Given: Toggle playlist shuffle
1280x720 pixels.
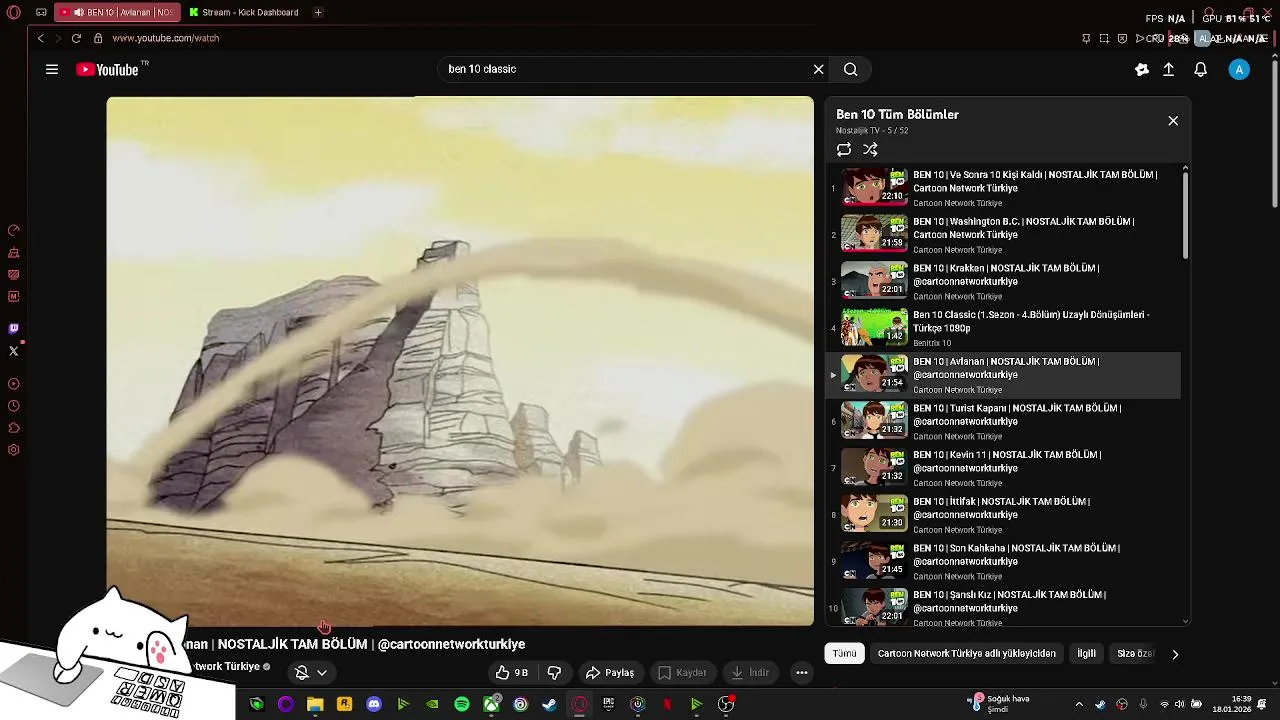Looking at the screenshot, I should pos(870,149).
